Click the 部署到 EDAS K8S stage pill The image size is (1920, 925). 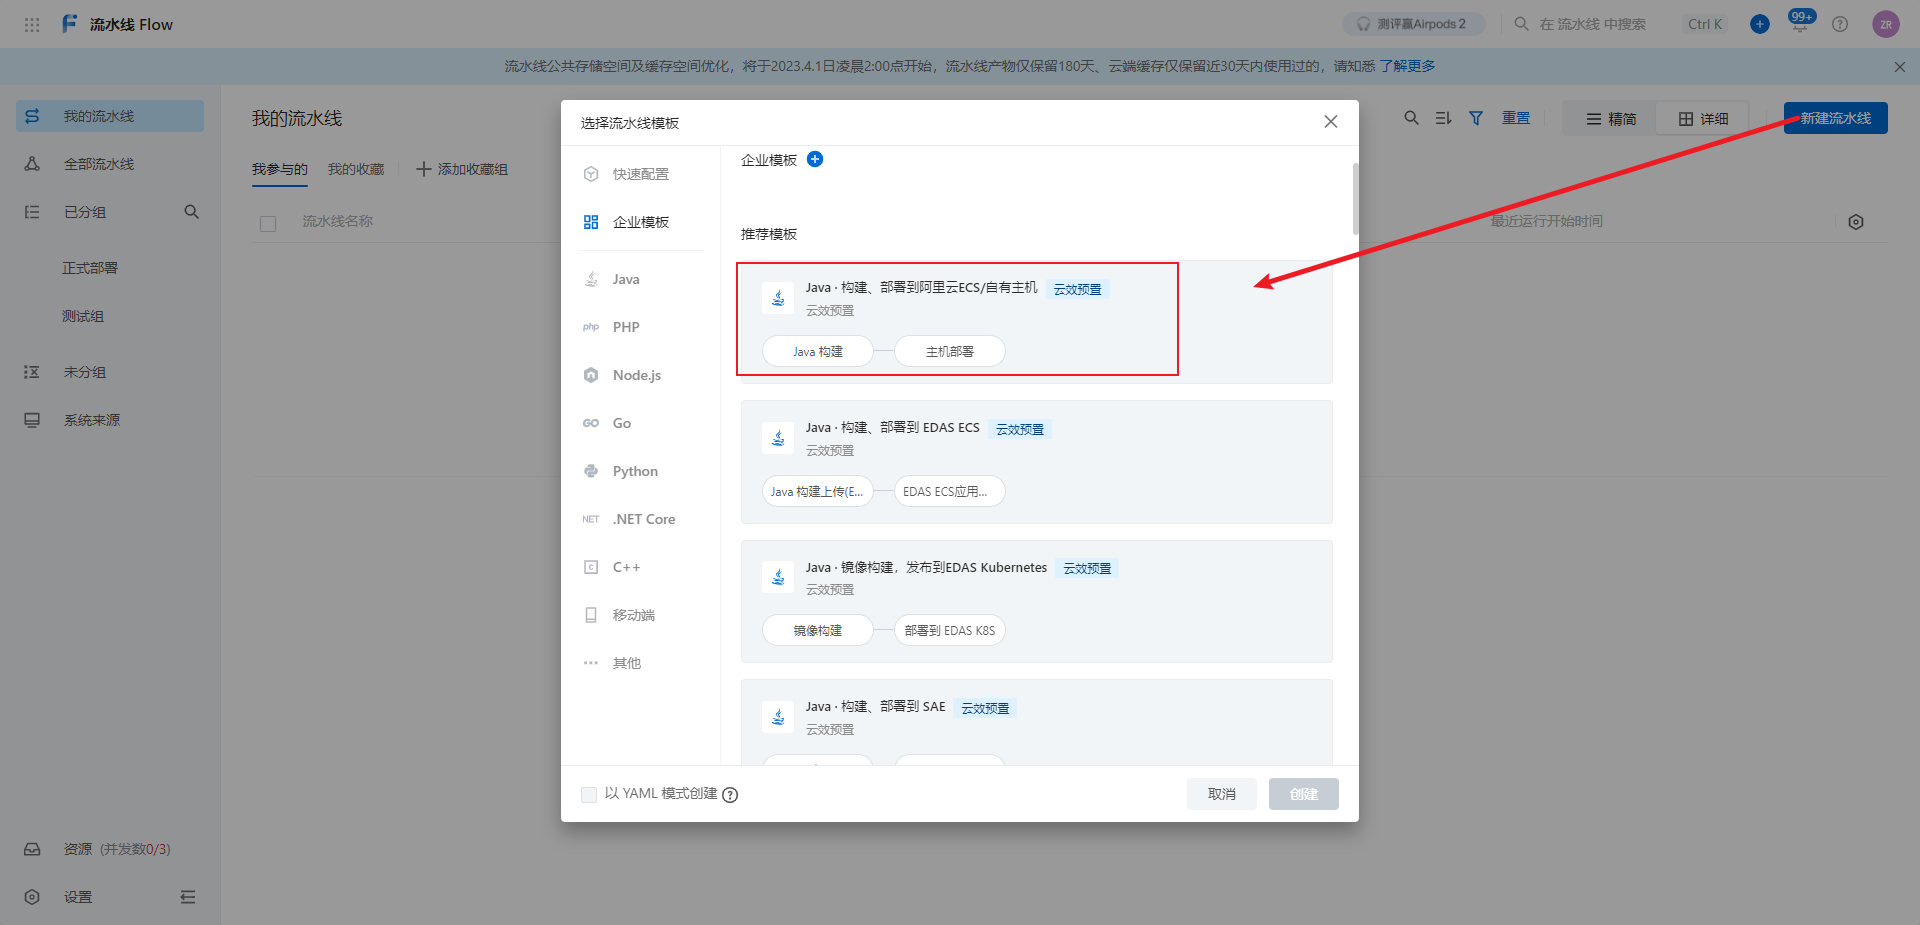949,630
